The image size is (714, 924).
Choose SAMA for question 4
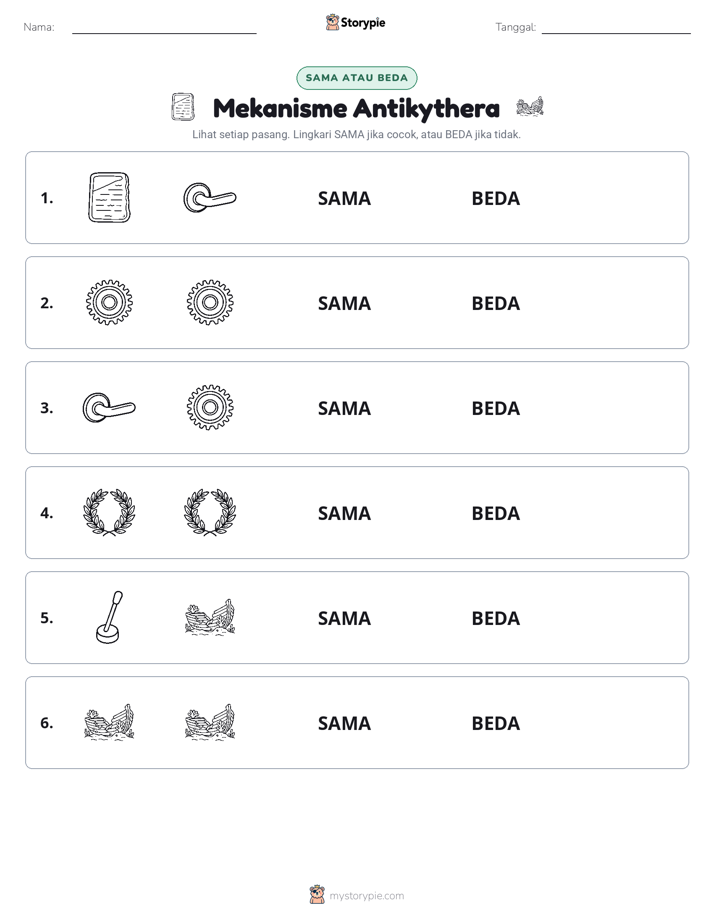[344, 513]
